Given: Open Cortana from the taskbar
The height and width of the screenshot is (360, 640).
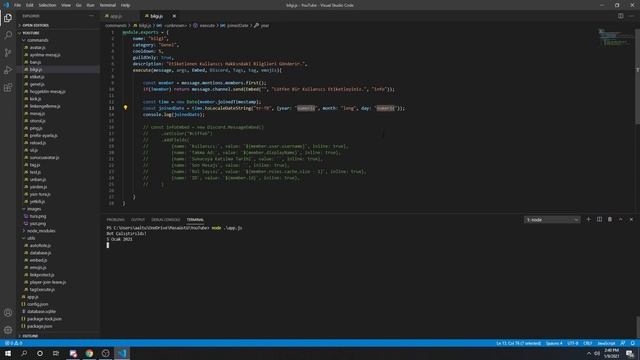Looking at the screenshot, I should click(40, 353).
